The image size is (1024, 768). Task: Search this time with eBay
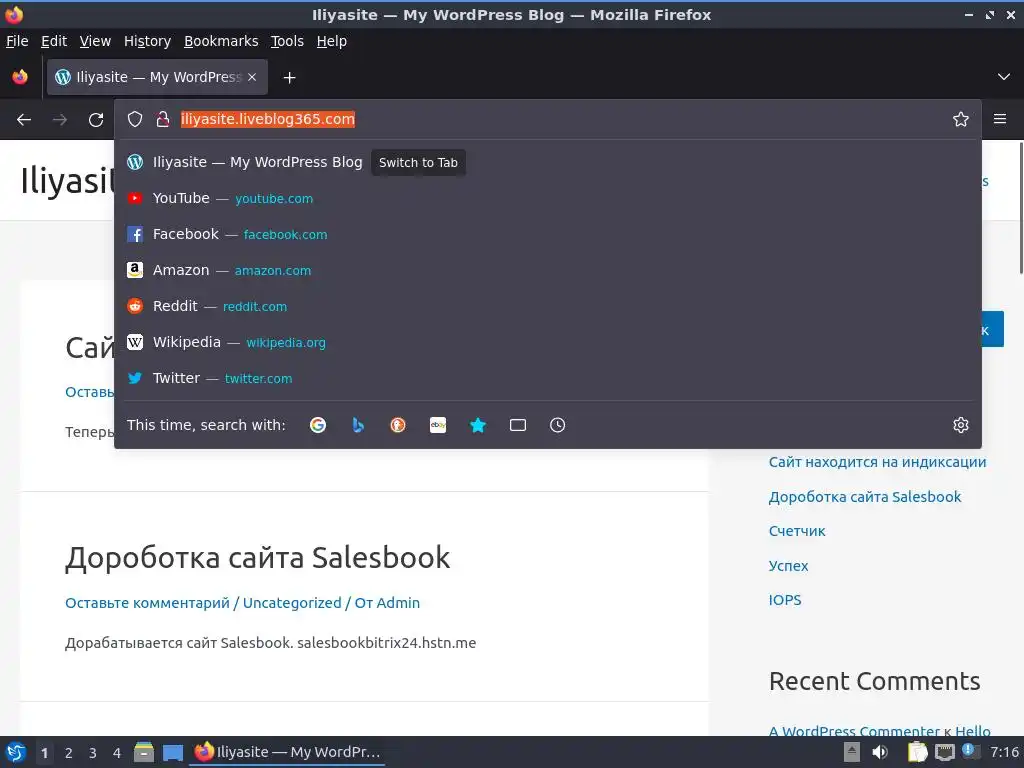[438, 425]
